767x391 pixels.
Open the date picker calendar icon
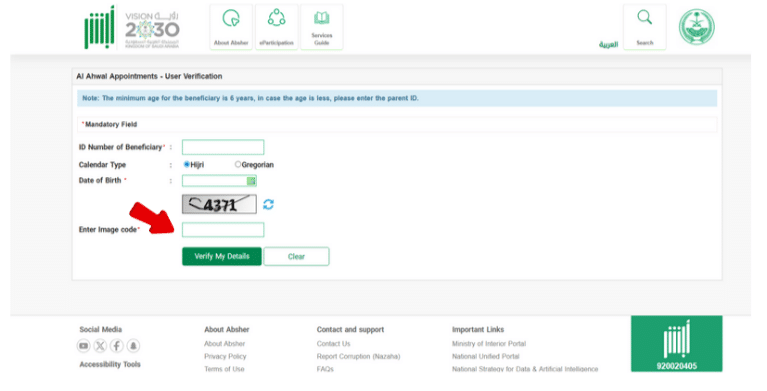pyautogui.click(x=251, y=181)
